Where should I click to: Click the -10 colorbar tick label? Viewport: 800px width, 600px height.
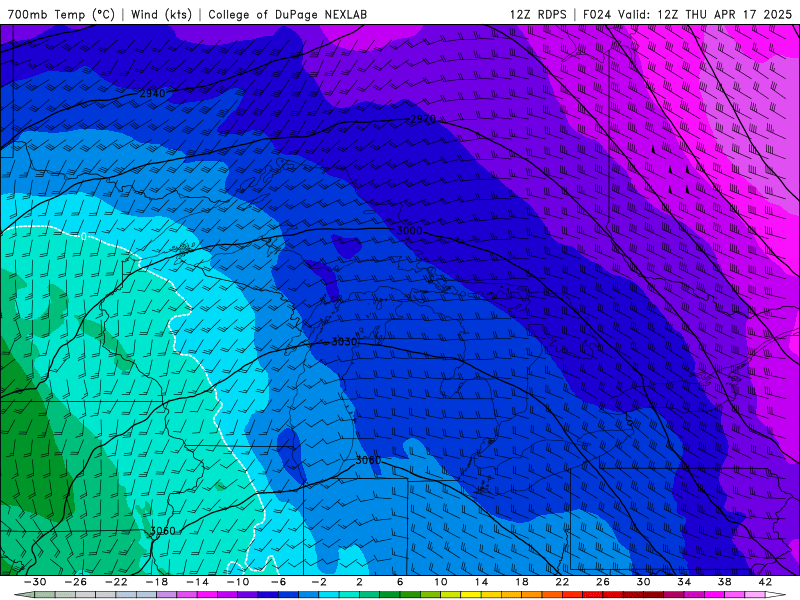[238, 582]
